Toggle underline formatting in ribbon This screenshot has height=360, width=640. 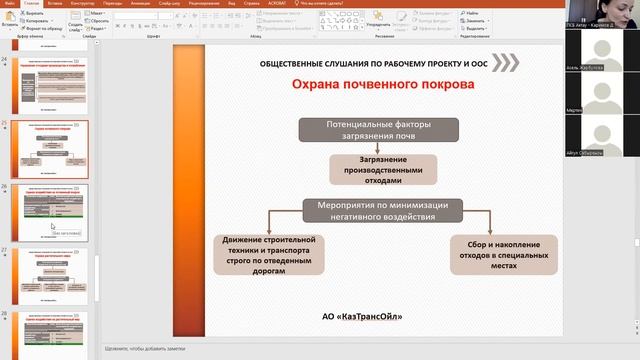132,26
